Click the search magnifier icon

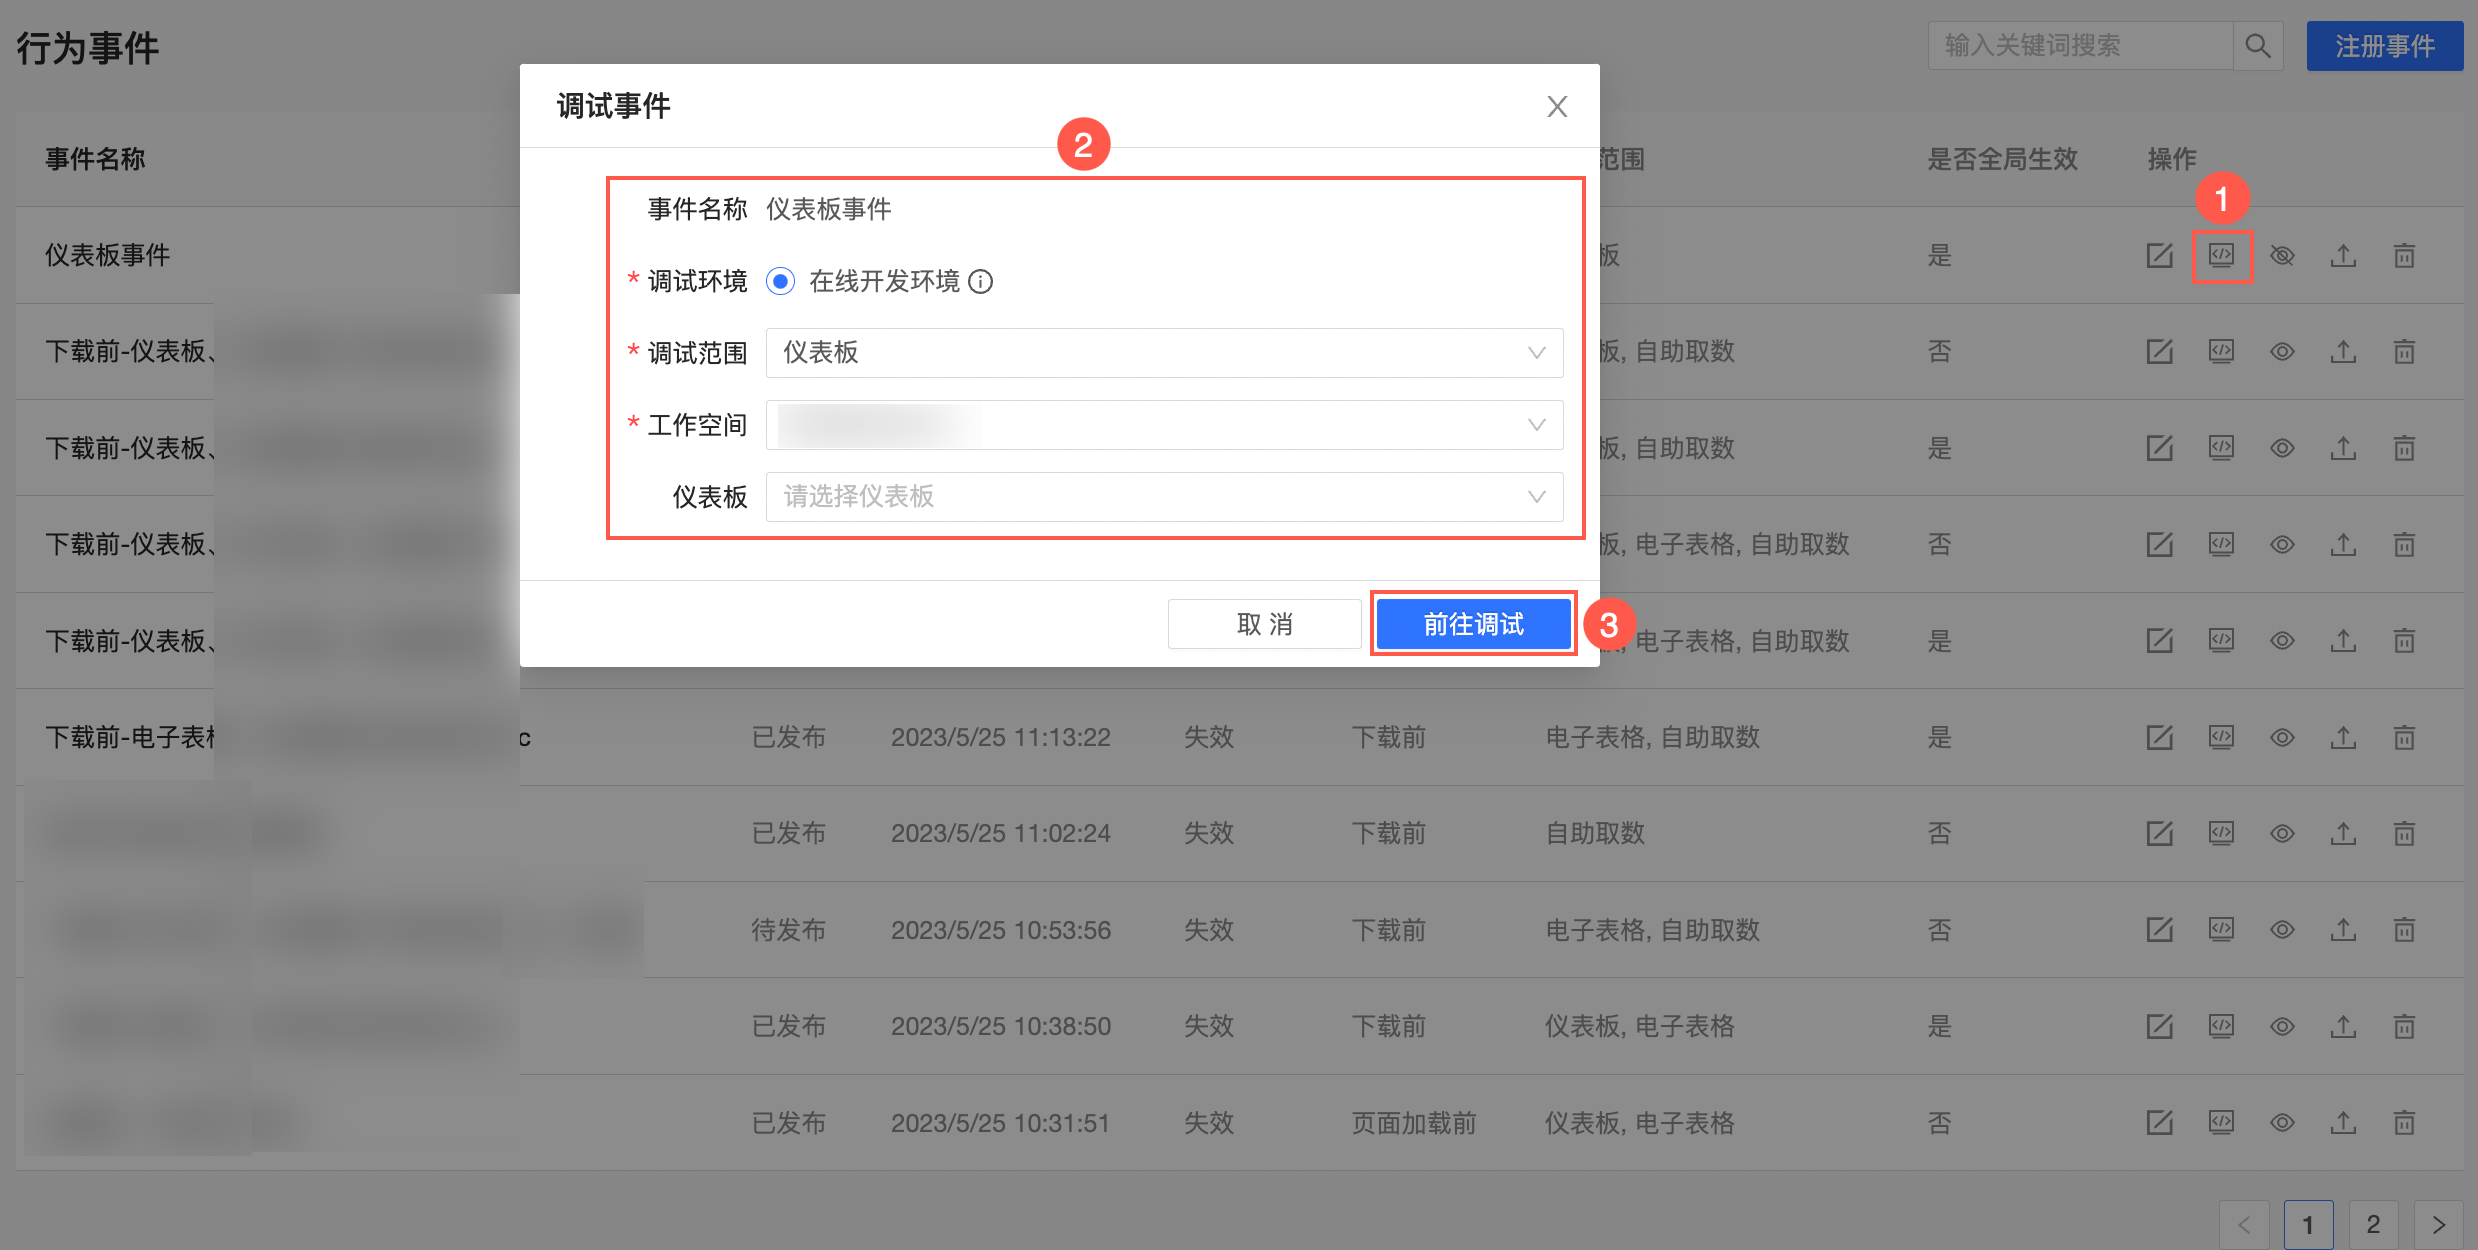(2257, 46)
